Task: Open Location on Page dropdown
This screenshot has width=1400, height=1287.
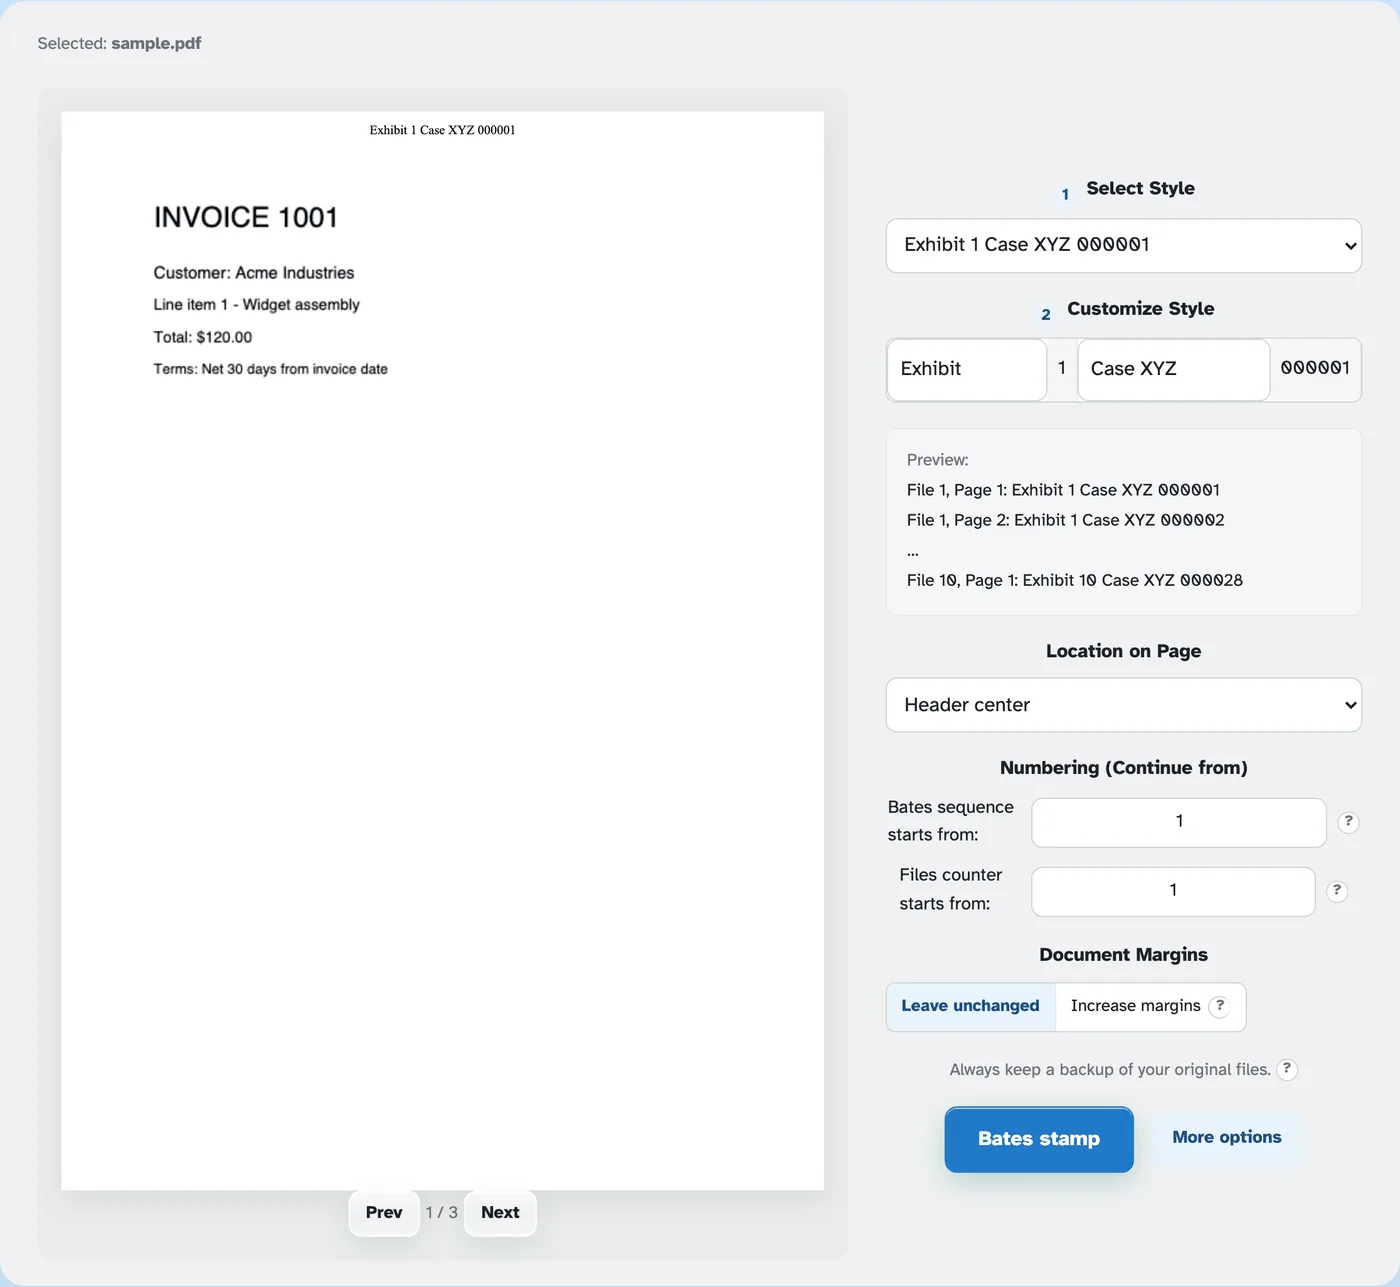Action: [1123, 705]
